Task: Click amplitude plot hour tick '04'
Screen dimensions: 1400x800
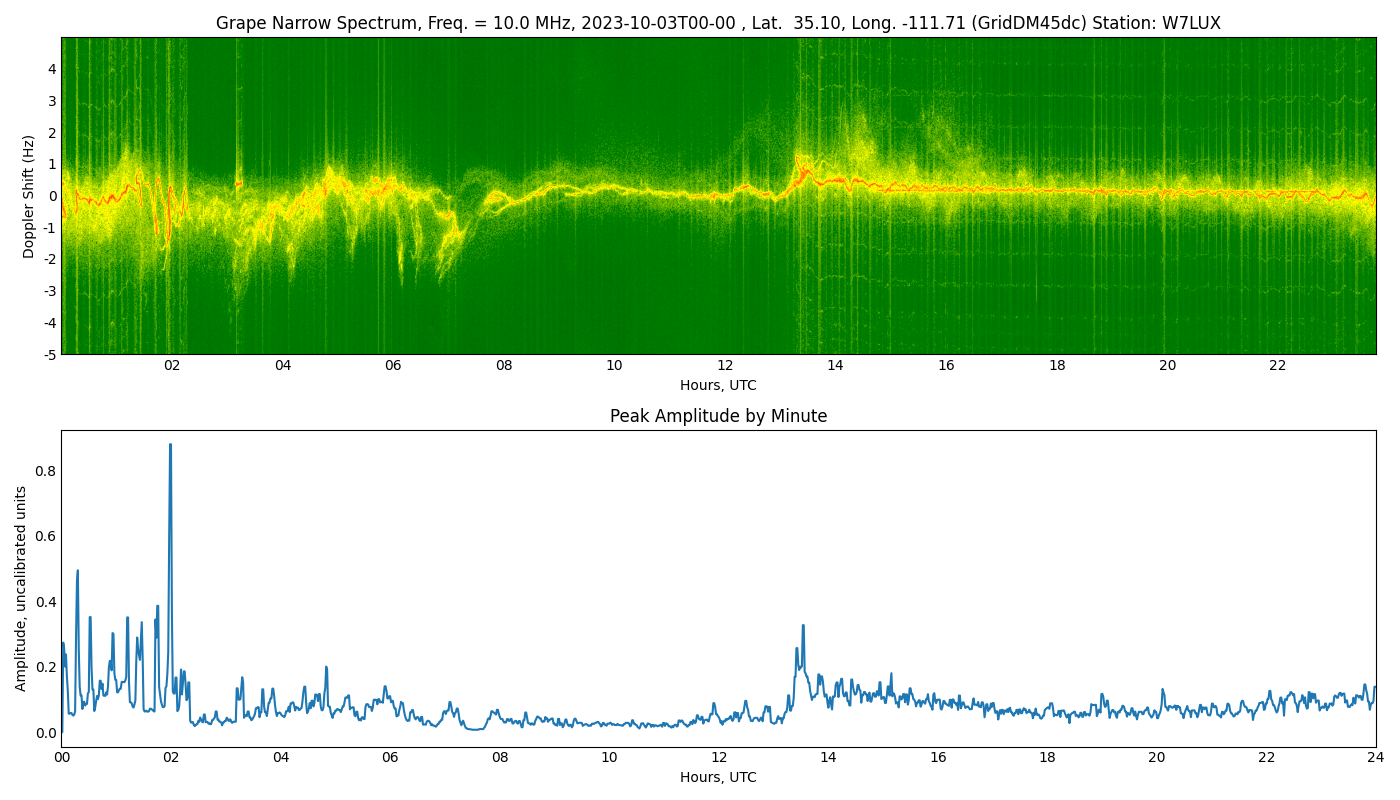Action: (x=281, y=758)
